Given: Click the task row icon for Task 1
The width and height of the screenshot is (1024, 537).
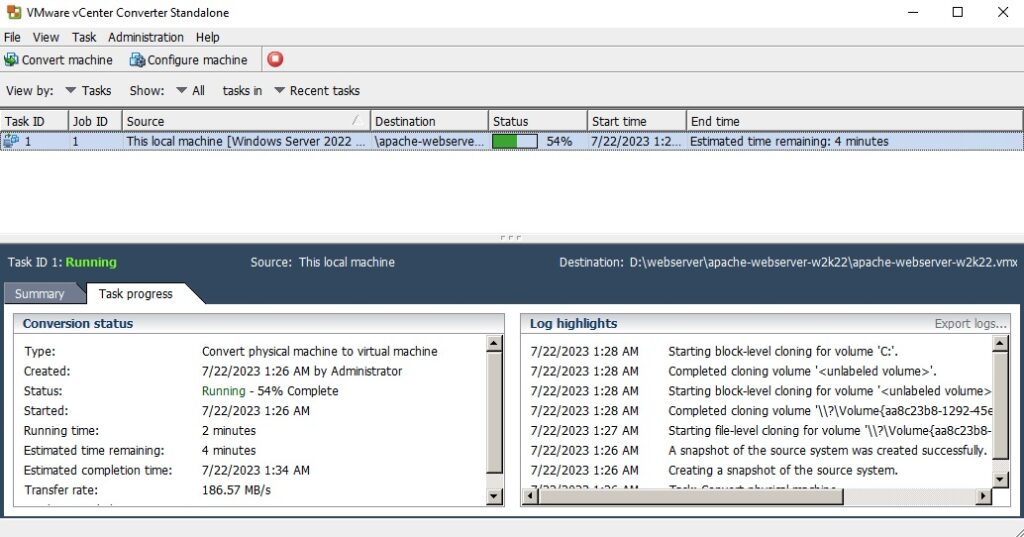Looking at the screenshot, I should tap(11, 141).
